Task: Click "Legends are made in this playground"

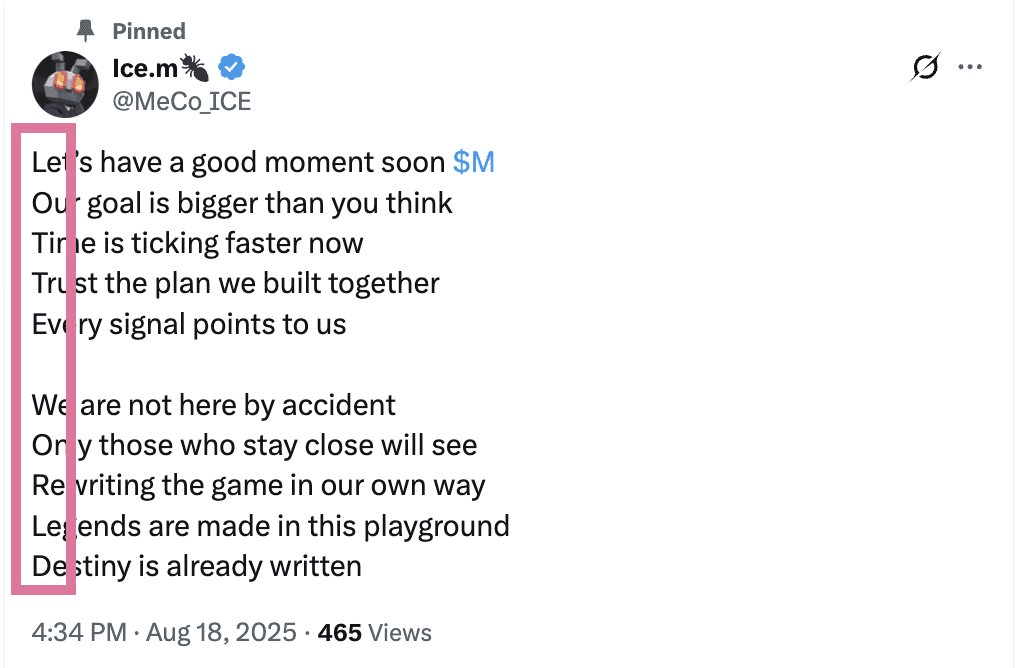Action: [272, 526]
